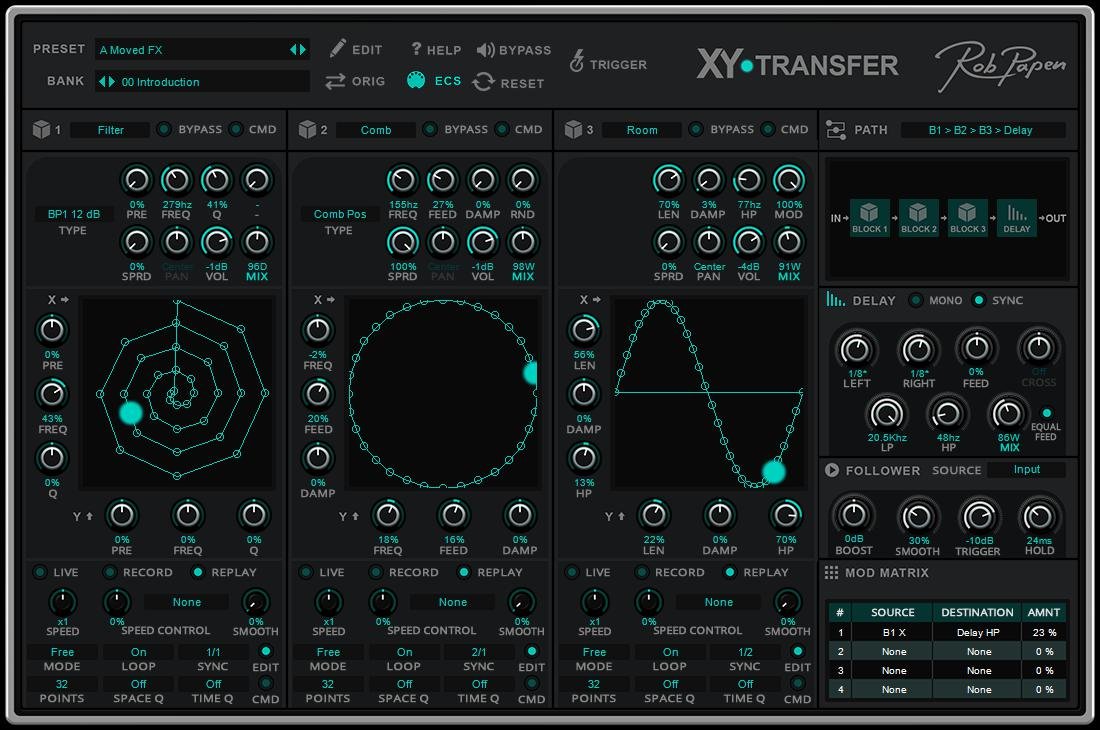This screenshot has width=1100, height=730.
Task: Click the block 1 cube icon
Action: pos(41,129)
